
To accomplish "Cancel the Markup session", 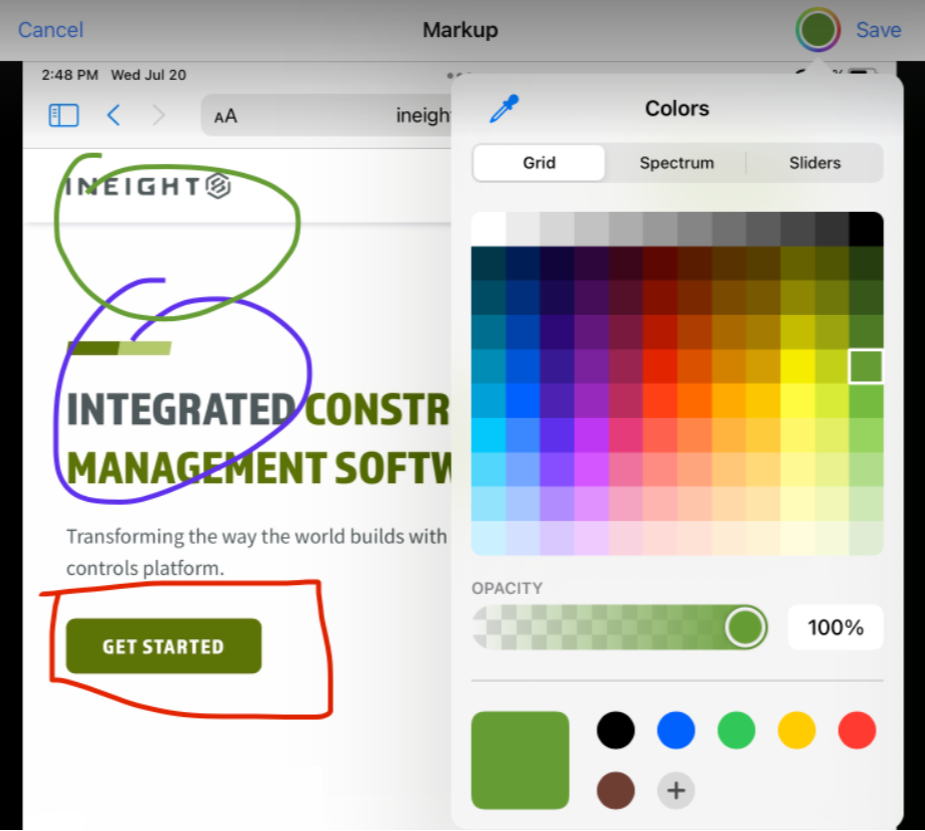I will pos(51,29).
